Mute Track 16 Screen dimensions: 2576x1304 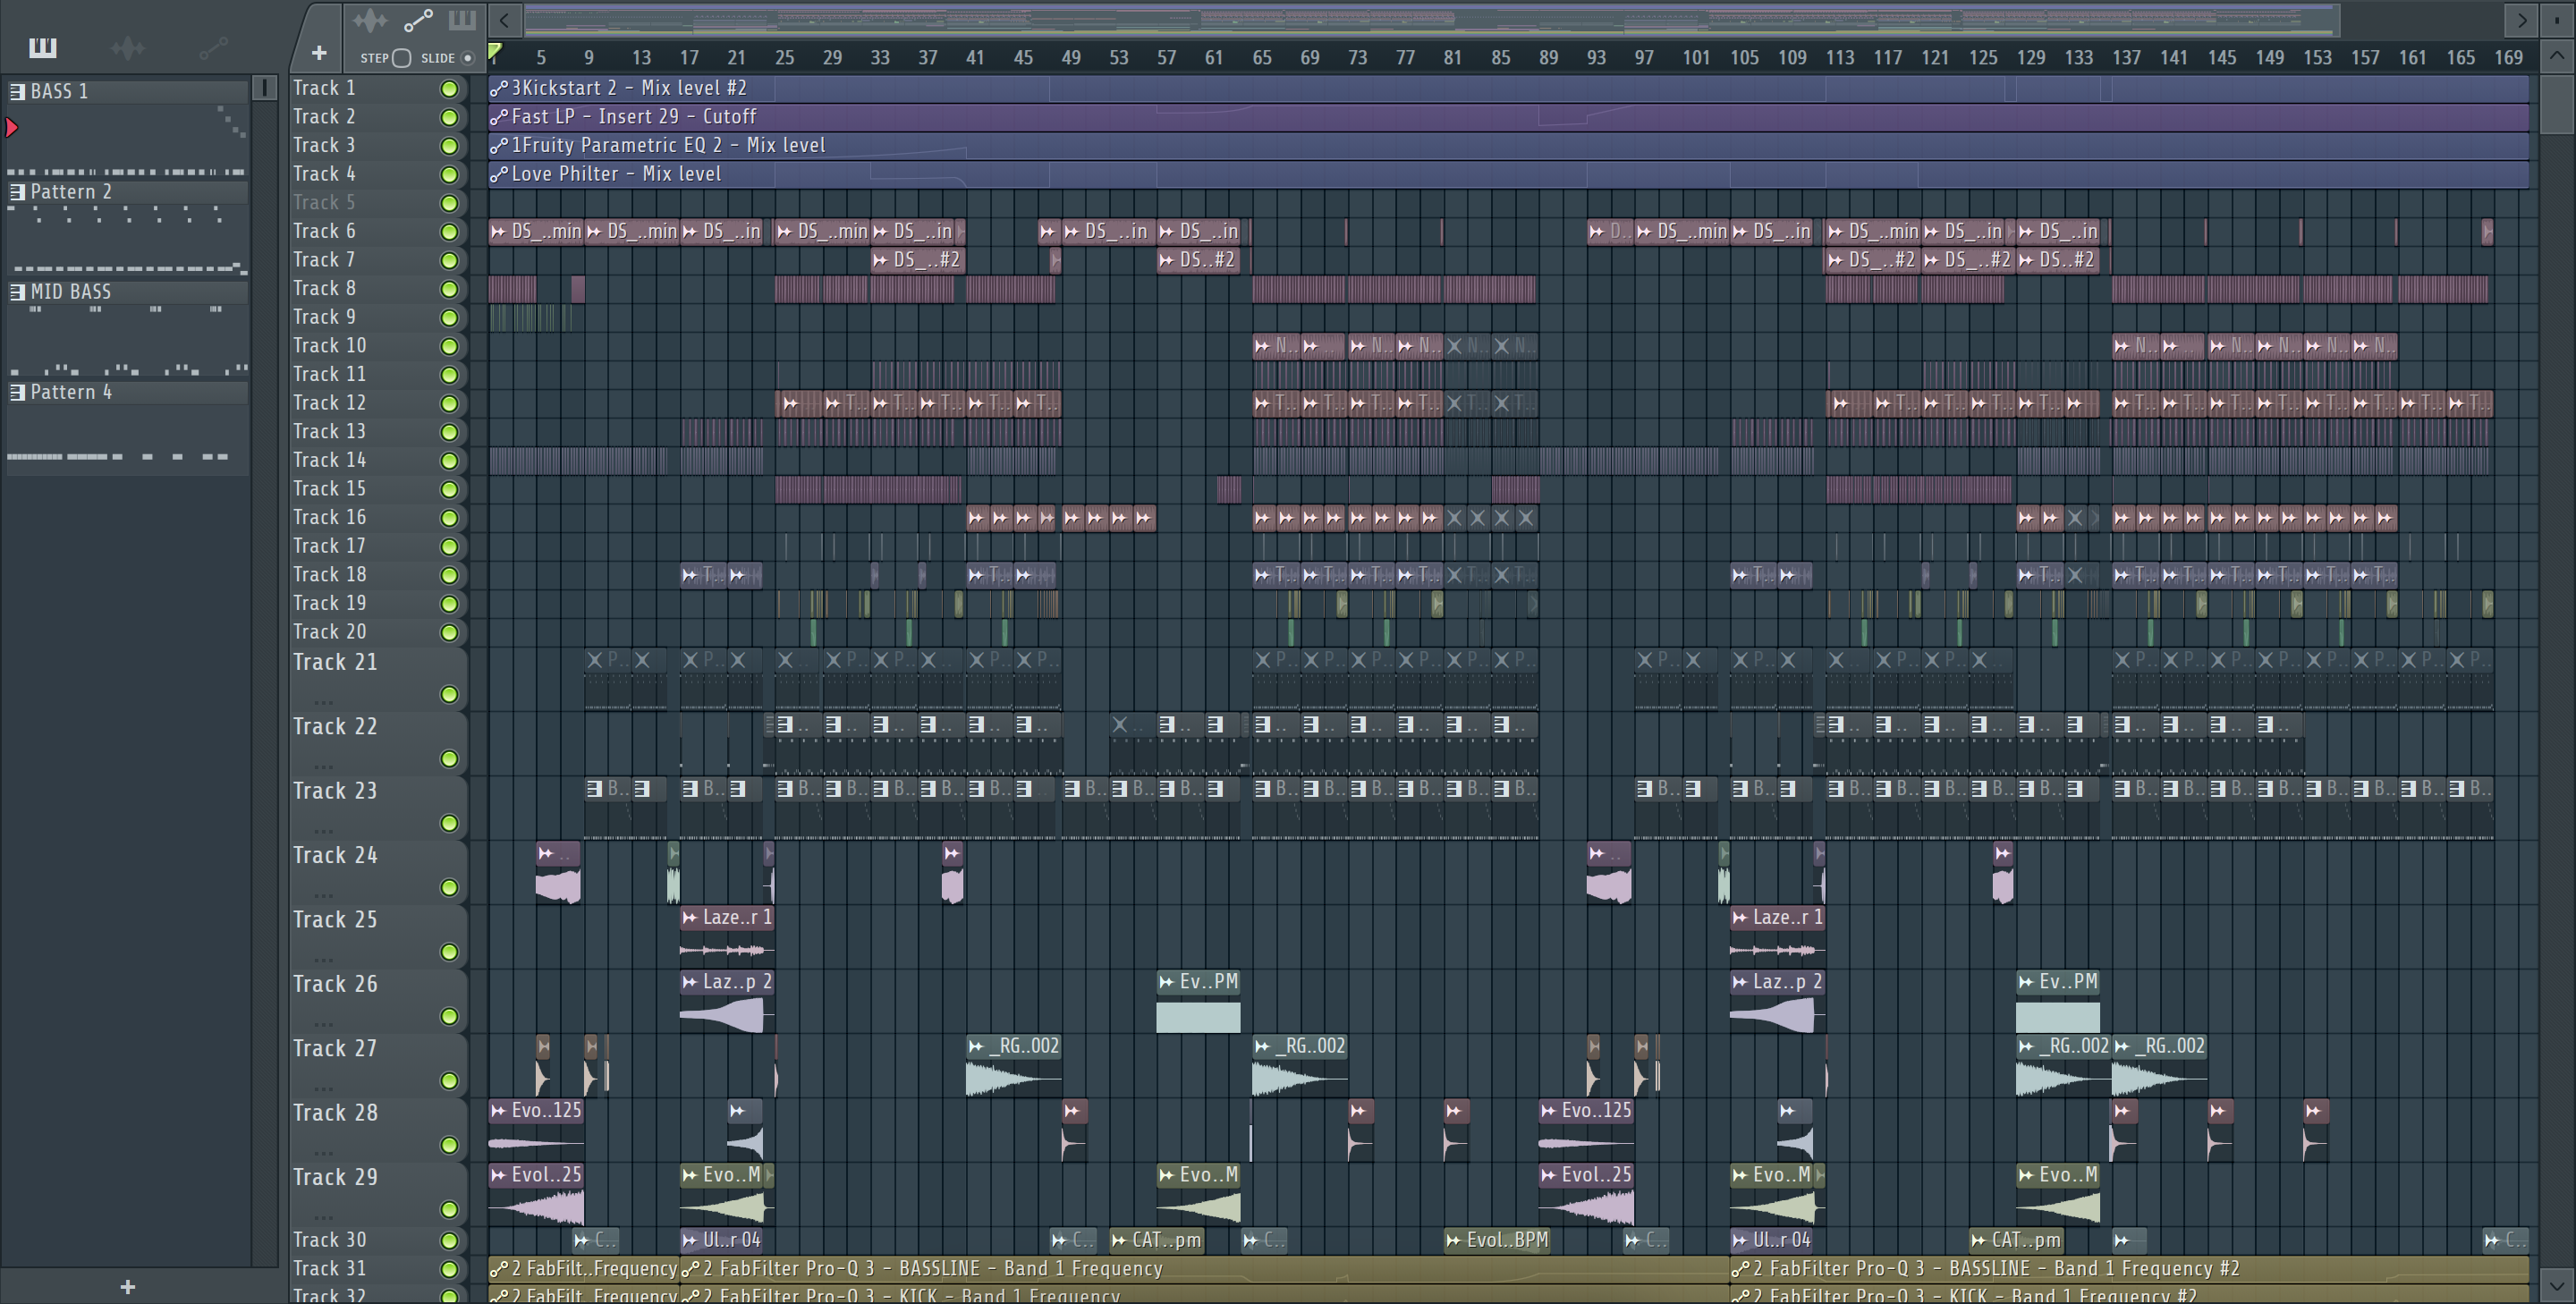coord(450,518)
